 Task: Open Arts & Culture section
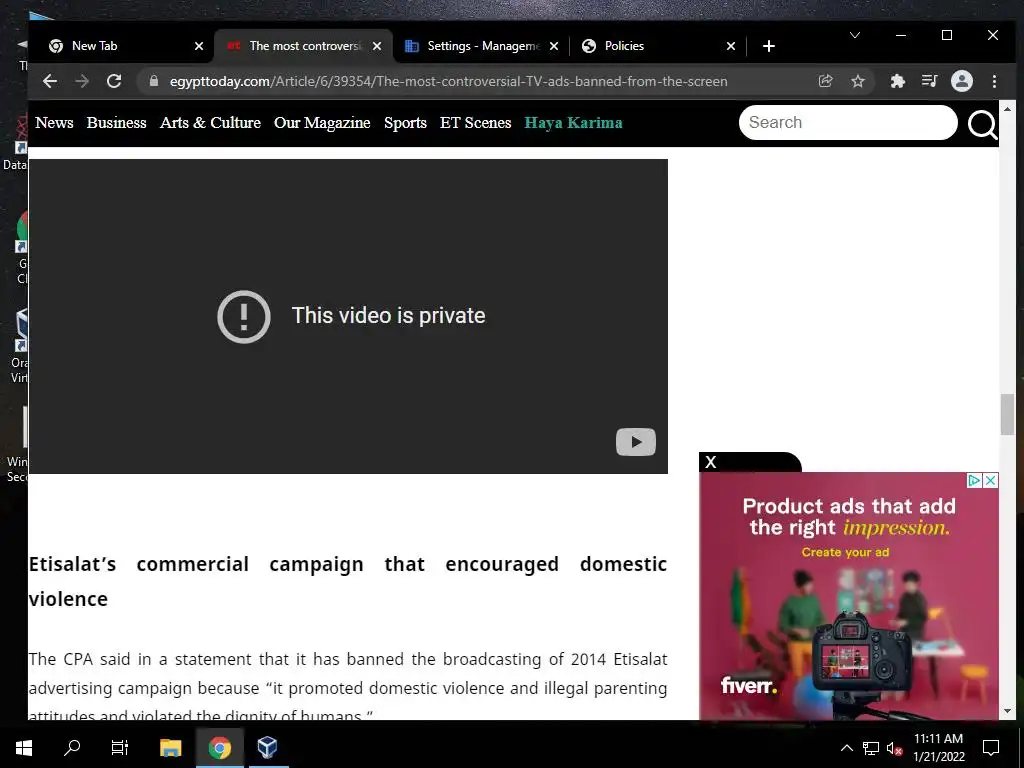coord(210,123)
